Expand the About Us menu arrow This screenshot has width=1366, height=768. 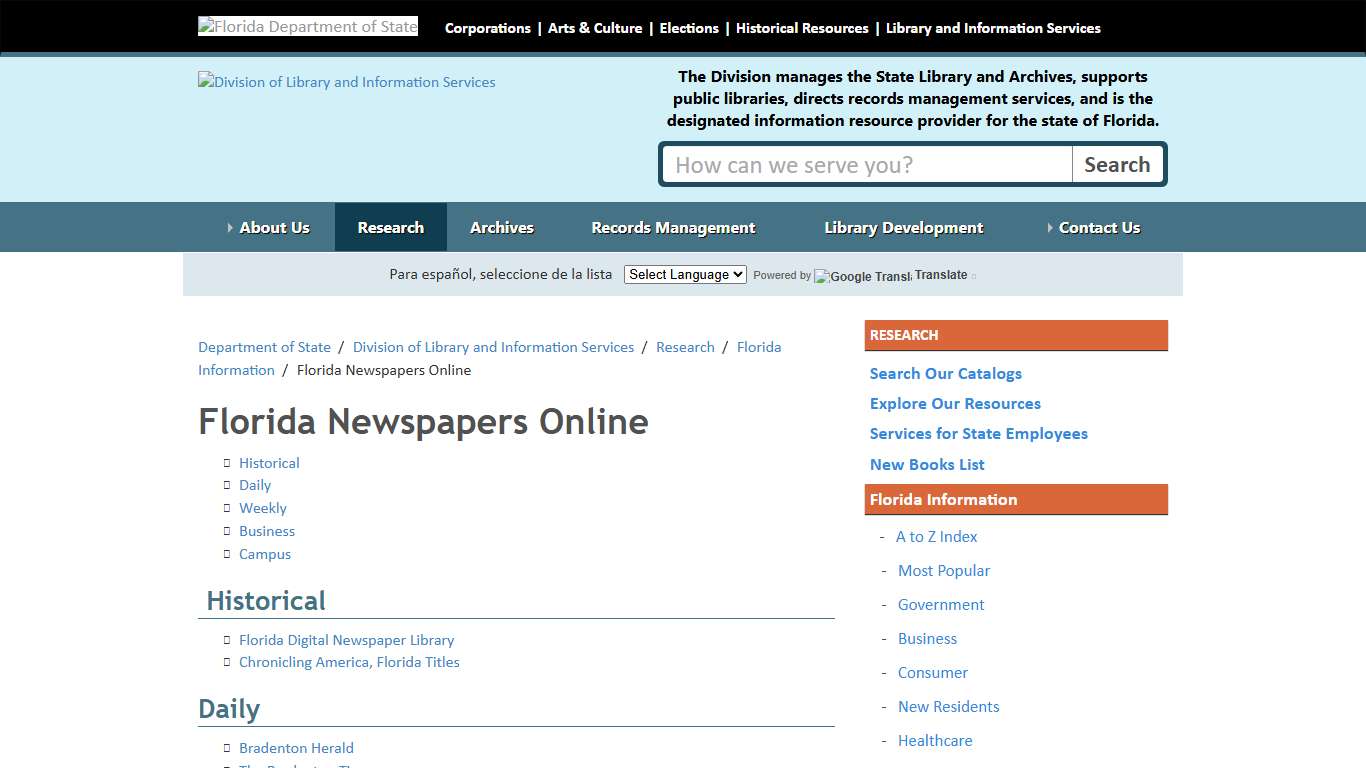[x=231, y=227]
